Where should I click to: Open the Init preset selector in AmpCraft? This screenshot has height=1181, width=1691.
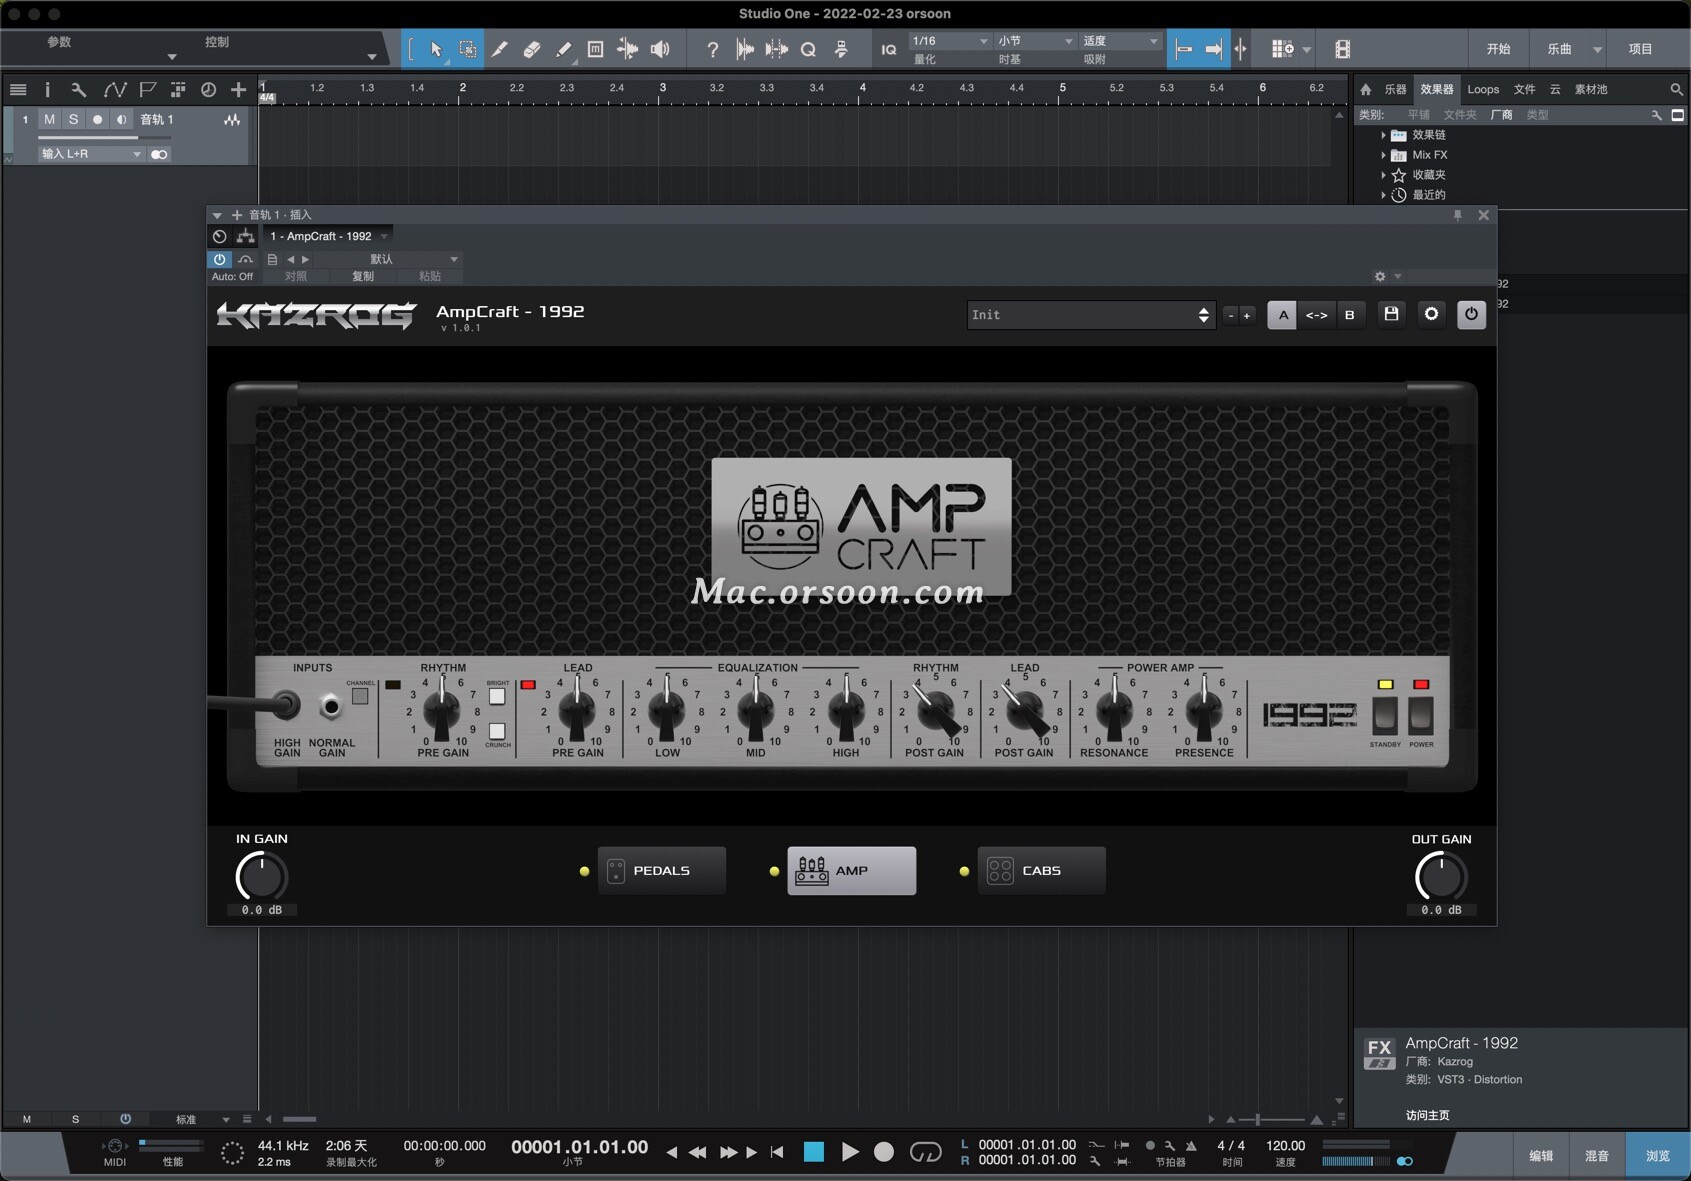1090,315
